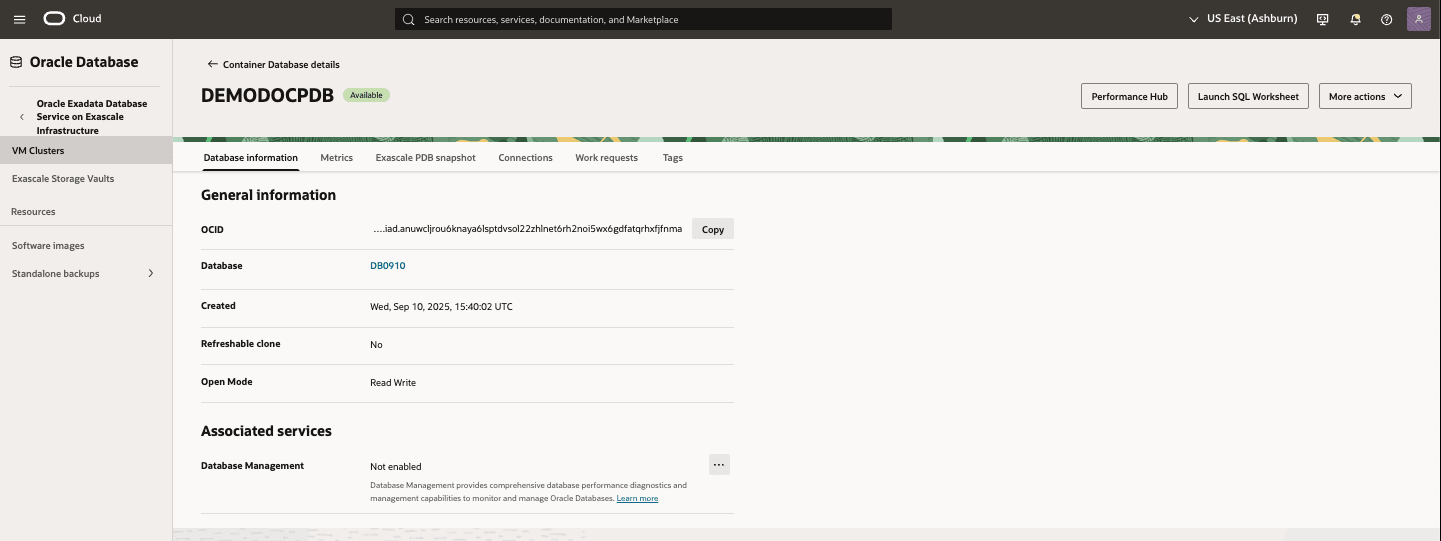
Task: Select VM Clusters in the sidebar
Action: pos(86,150)
